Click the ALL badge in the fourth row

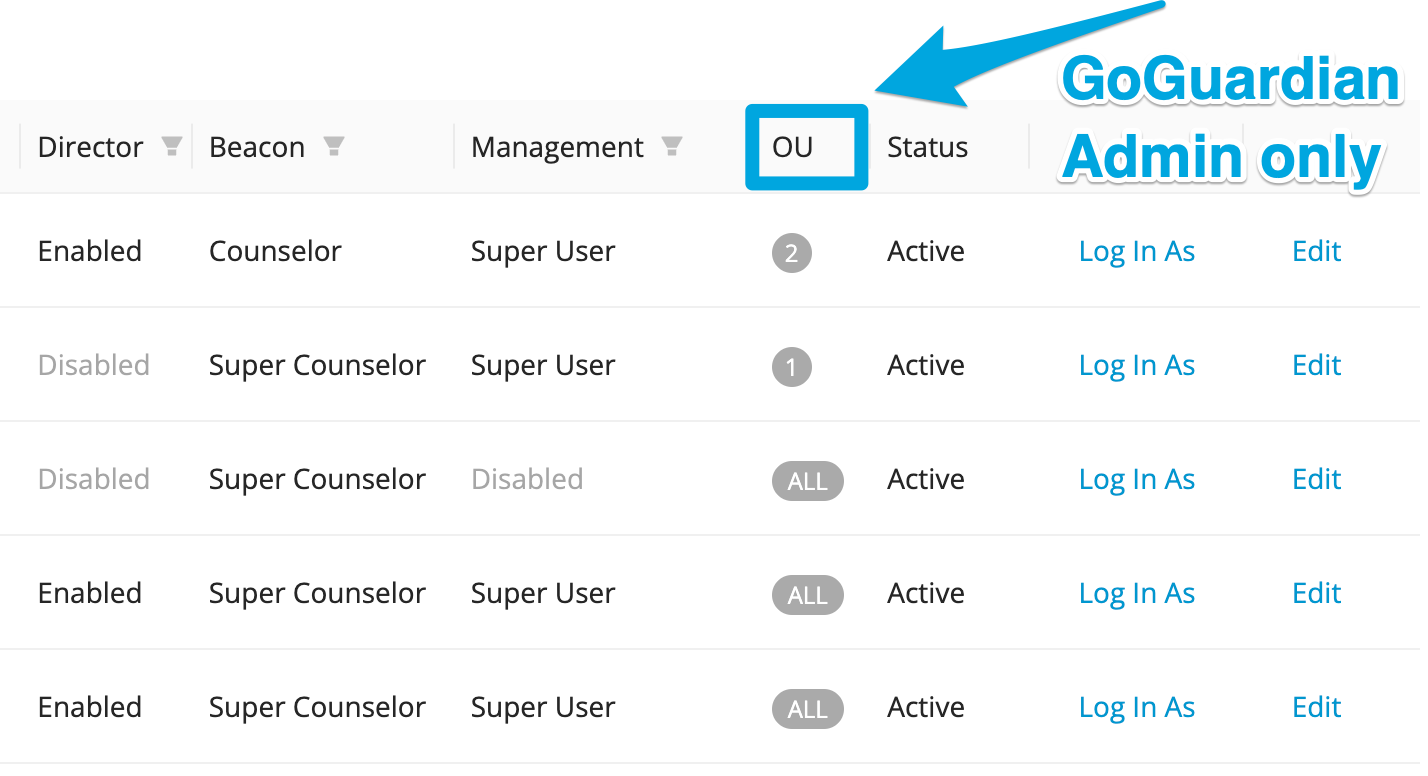point(807,595)
